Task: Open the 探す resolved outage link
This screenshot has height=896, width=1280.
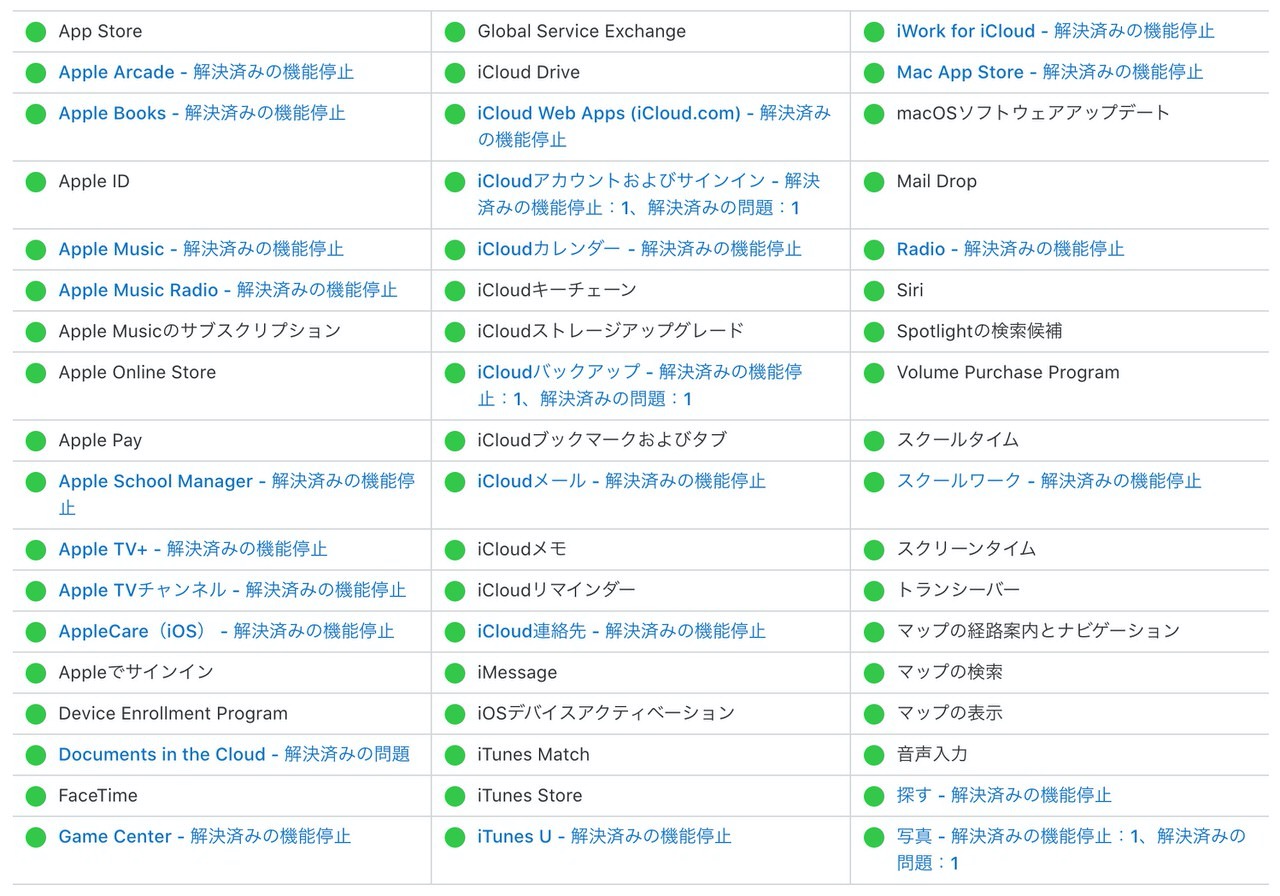Action: (x=1004, y=795)
